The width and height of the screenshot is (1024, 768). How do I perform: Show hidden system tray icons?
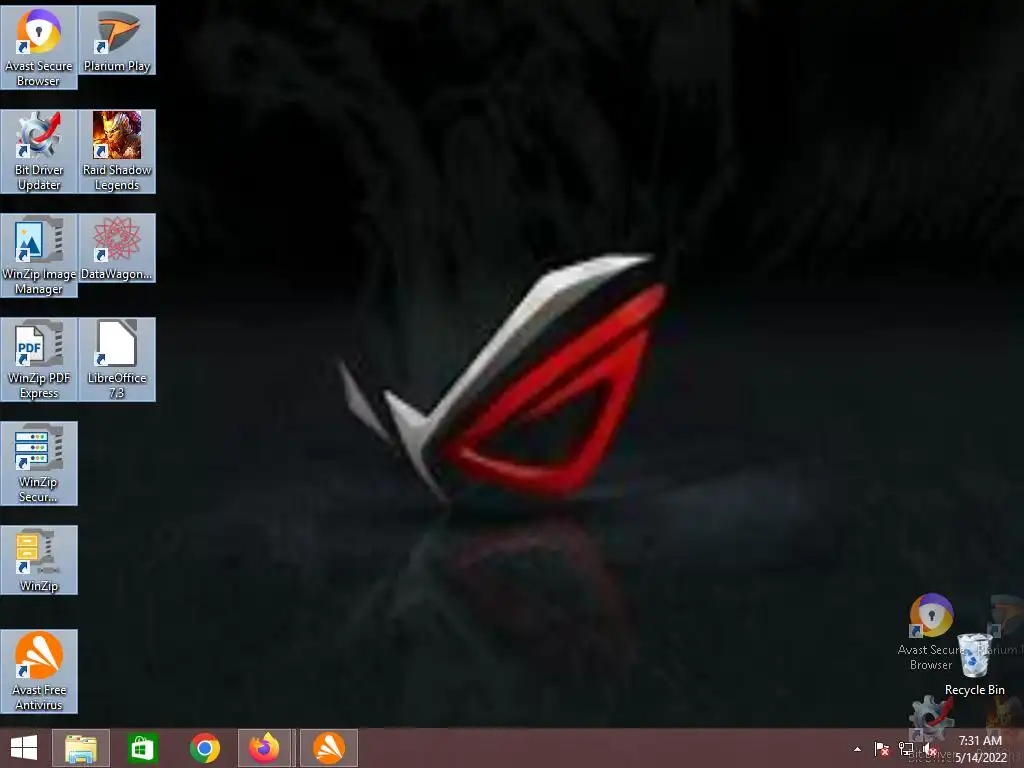point(857,749)
